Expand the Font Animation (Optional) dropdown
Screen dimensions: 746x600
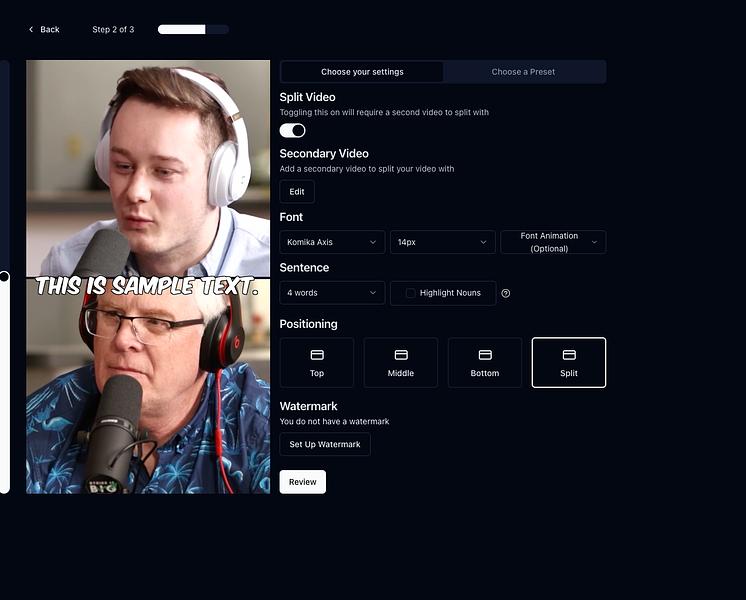coord(553,242)
